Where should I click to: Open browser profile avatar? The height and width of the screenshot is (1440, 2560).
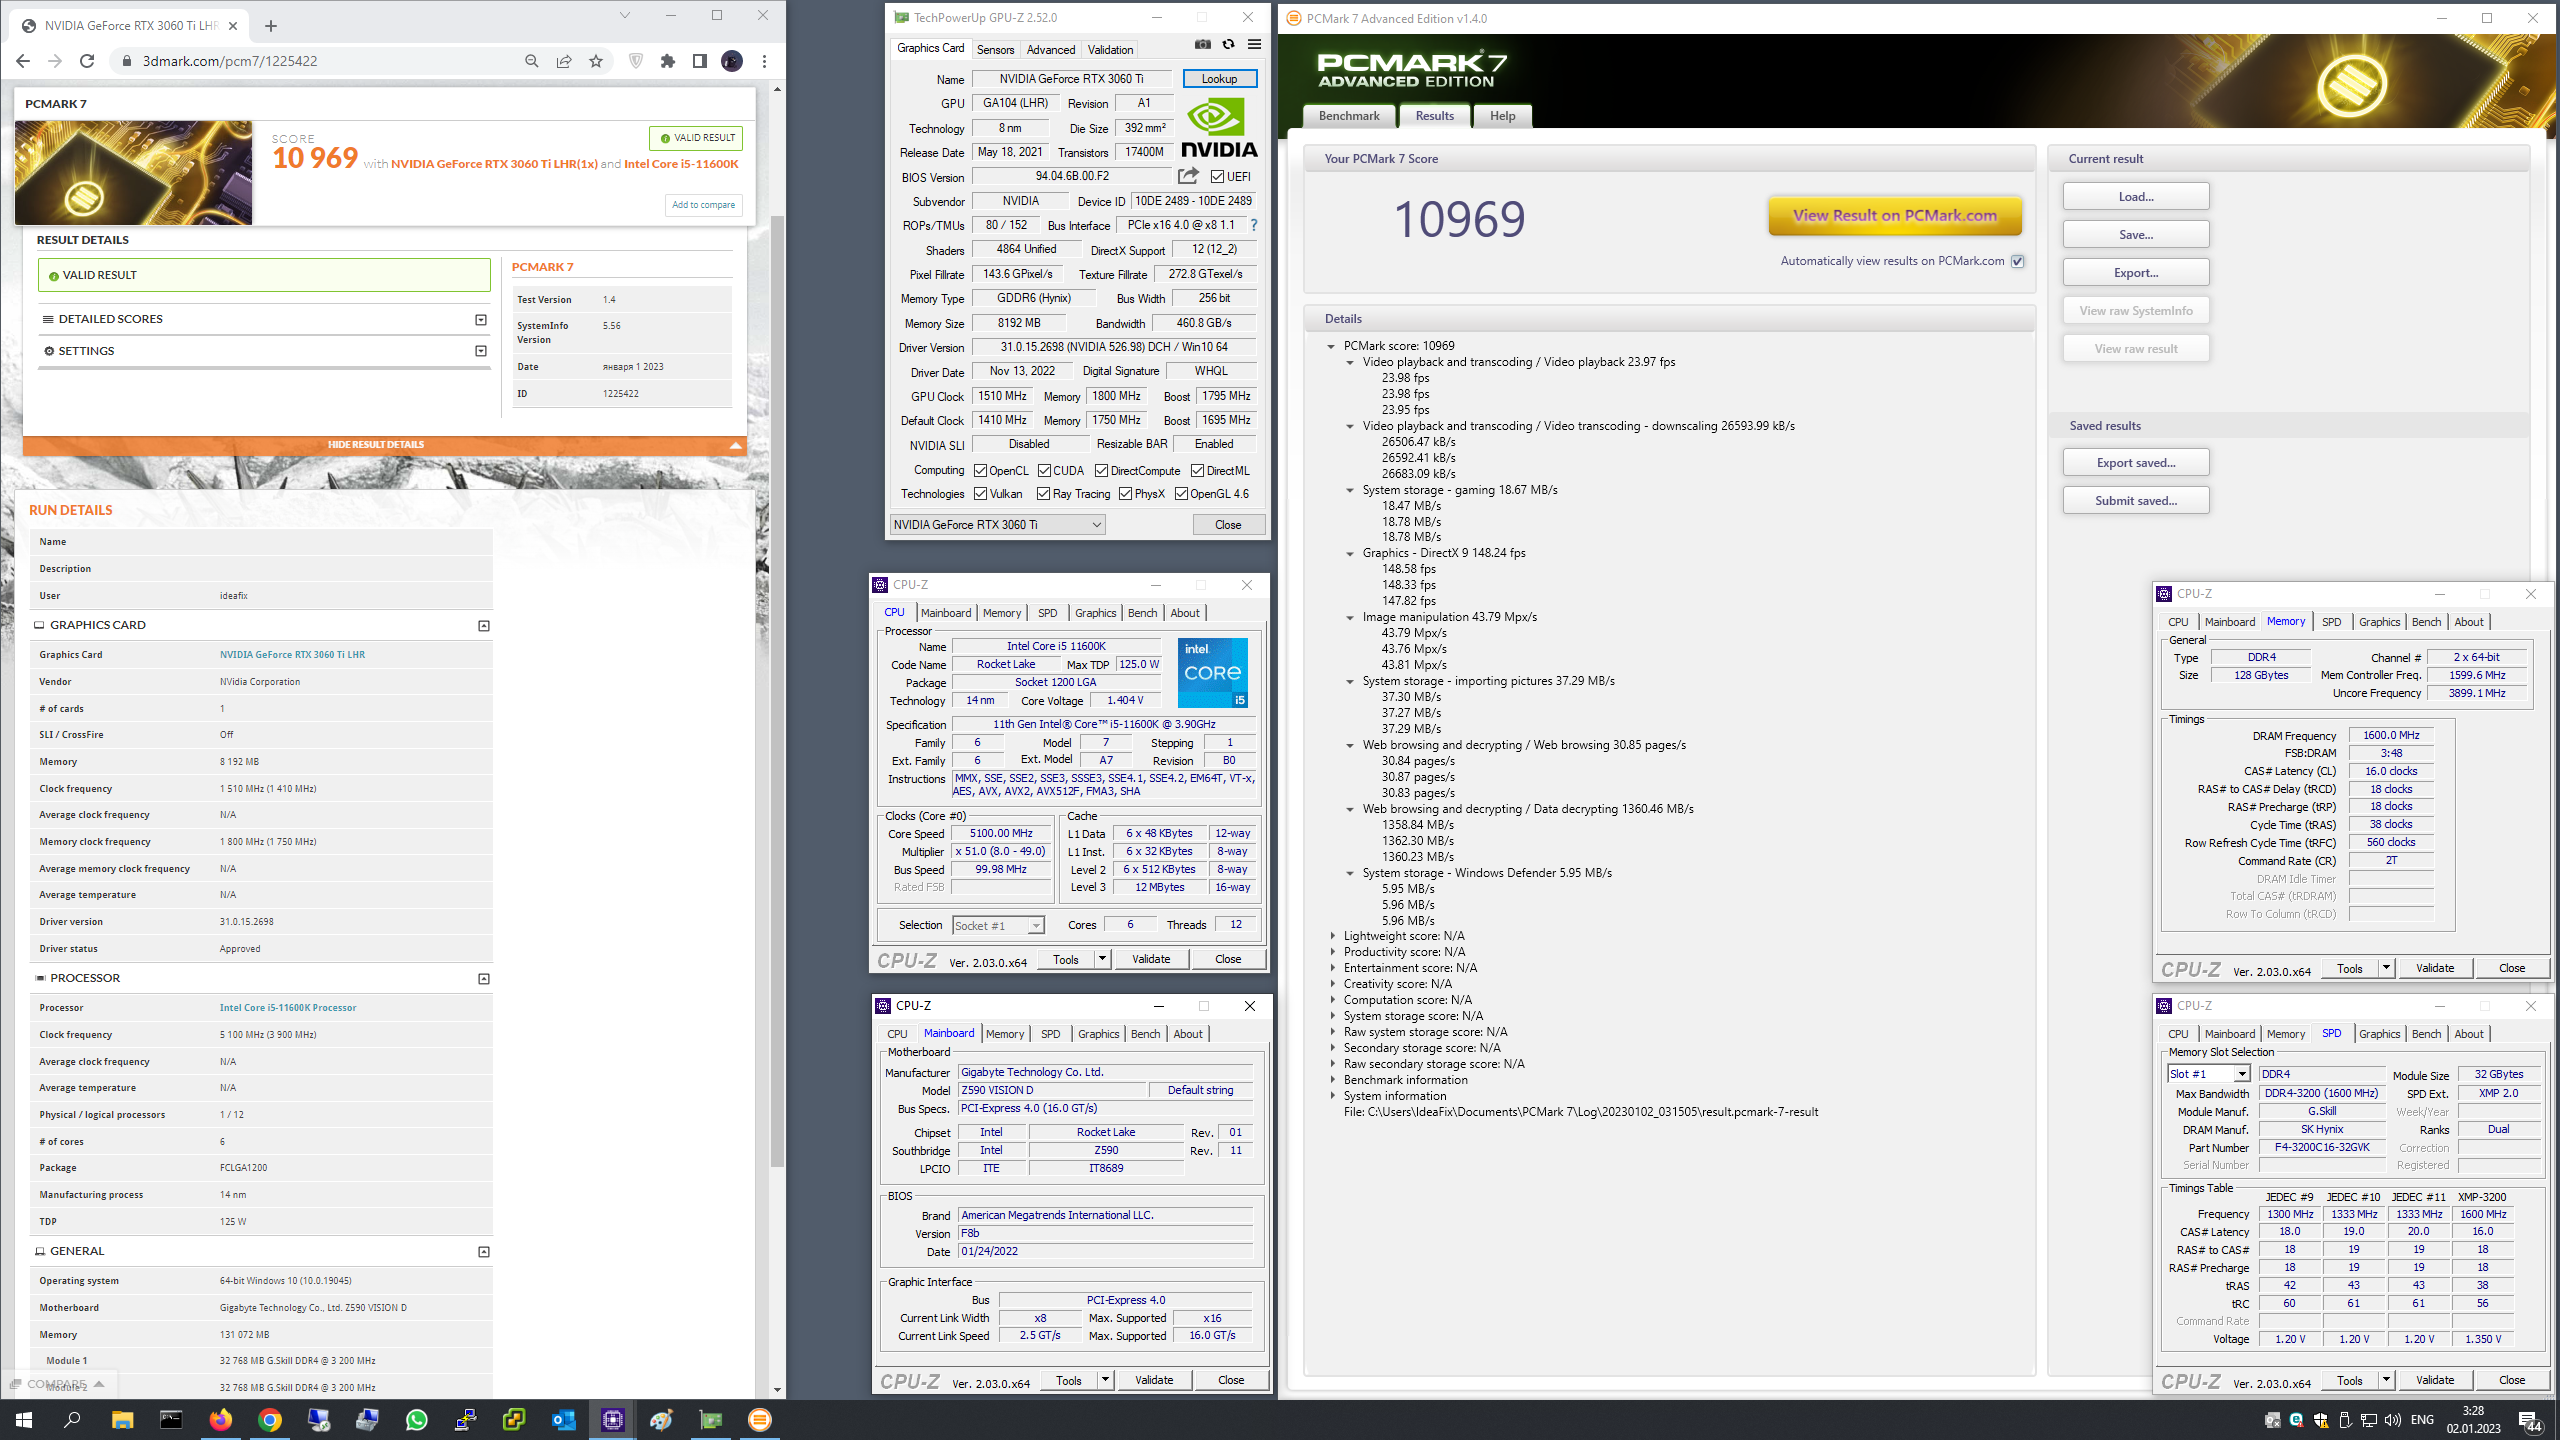click(732, 61)
